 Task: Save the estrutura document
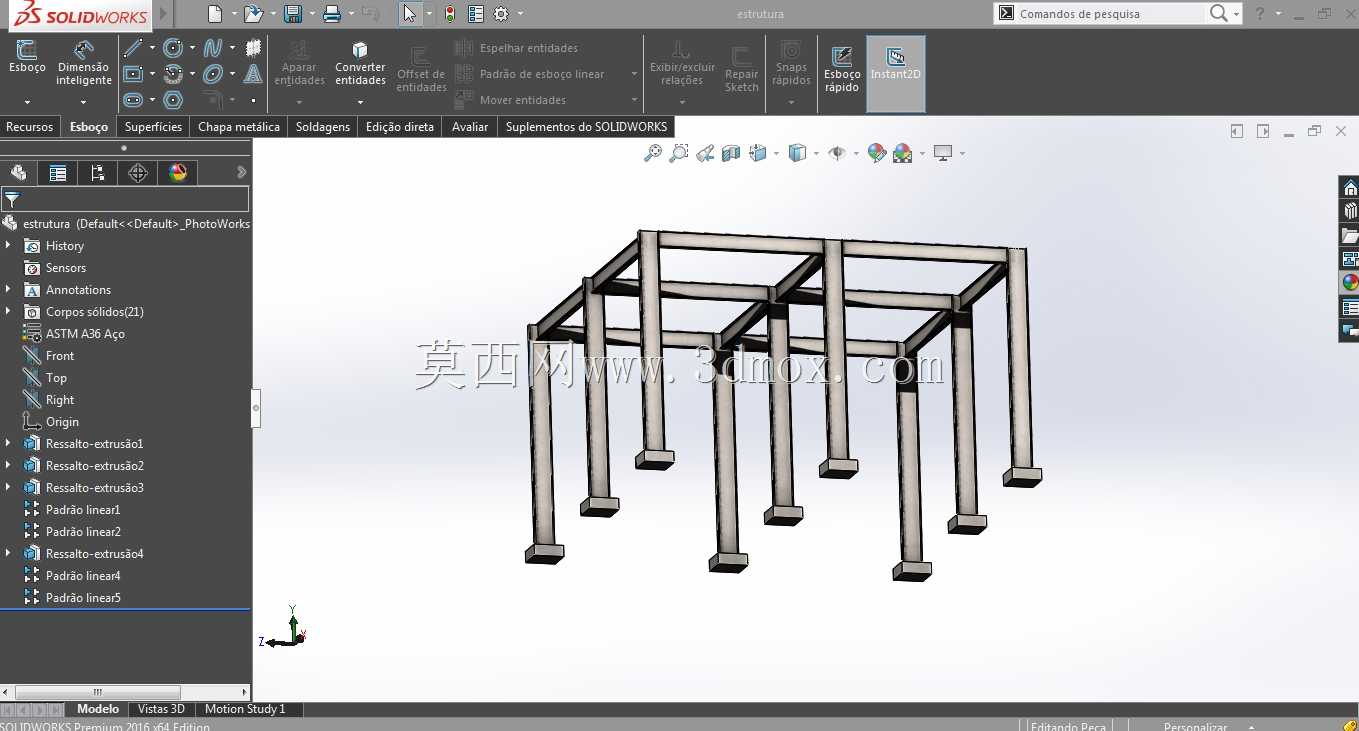tap(293, 14)
